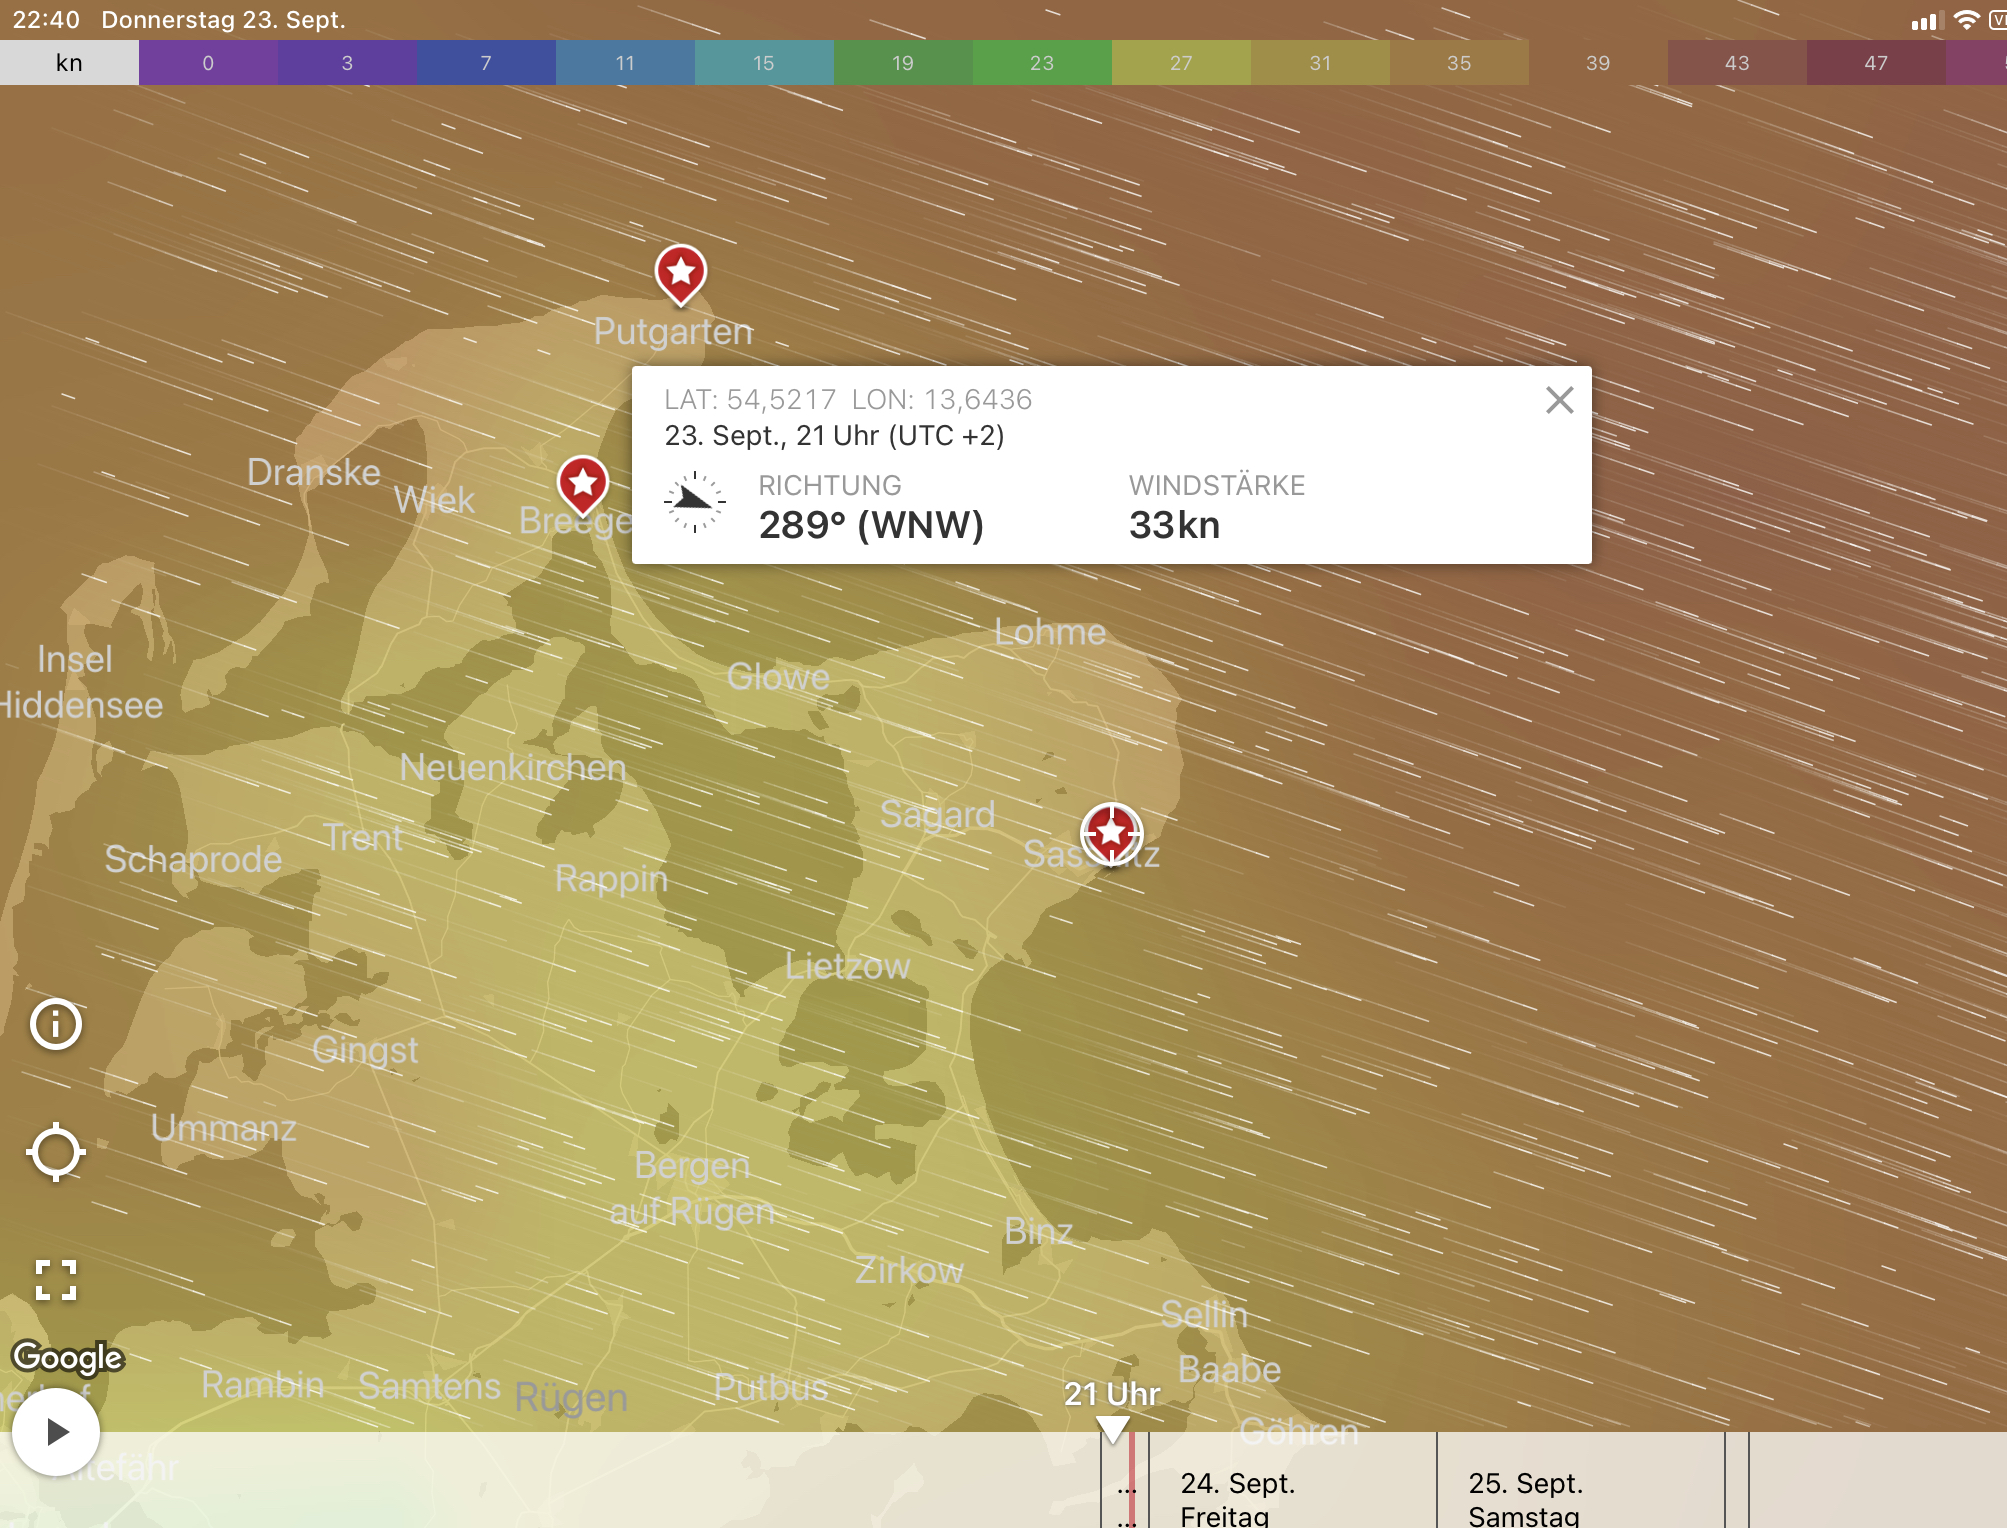Center map on current location crosshair icon
Screen dimensions: 2007x1528
point(56,1152)
